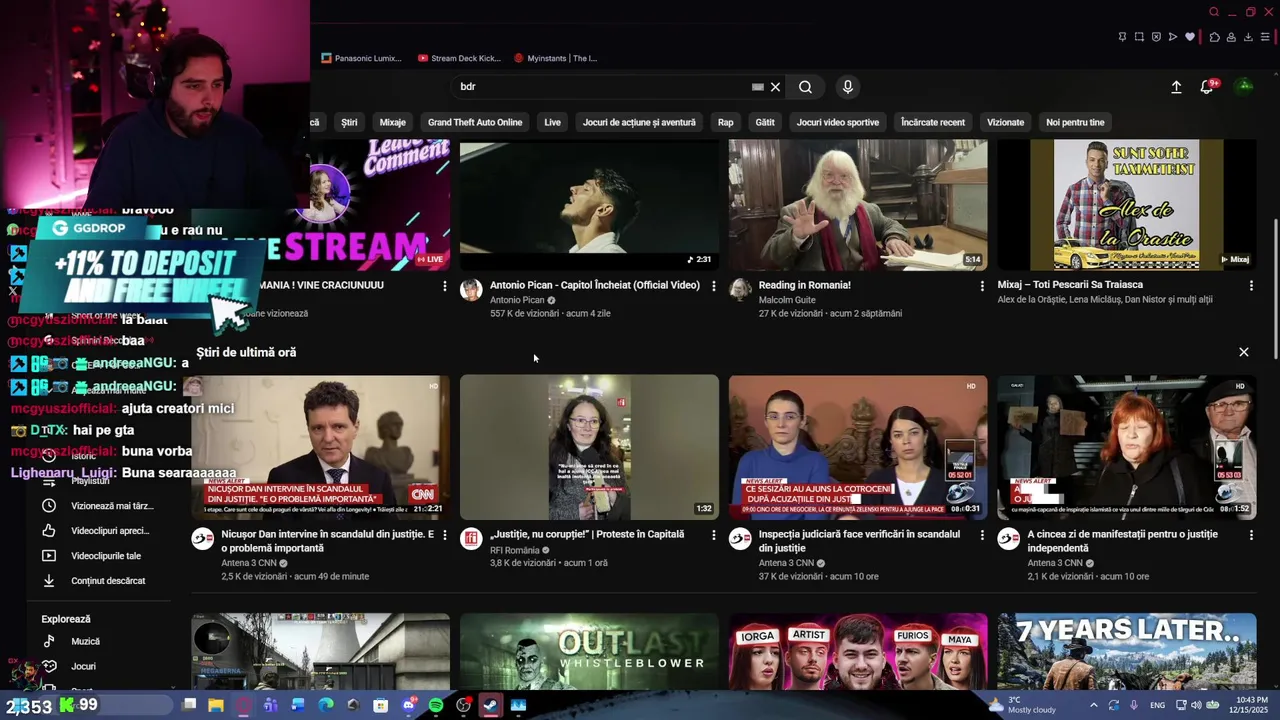1280x720 pixels.
Task: Take a snapshot with the browser snapshot icon
Action: point(1139,37)
